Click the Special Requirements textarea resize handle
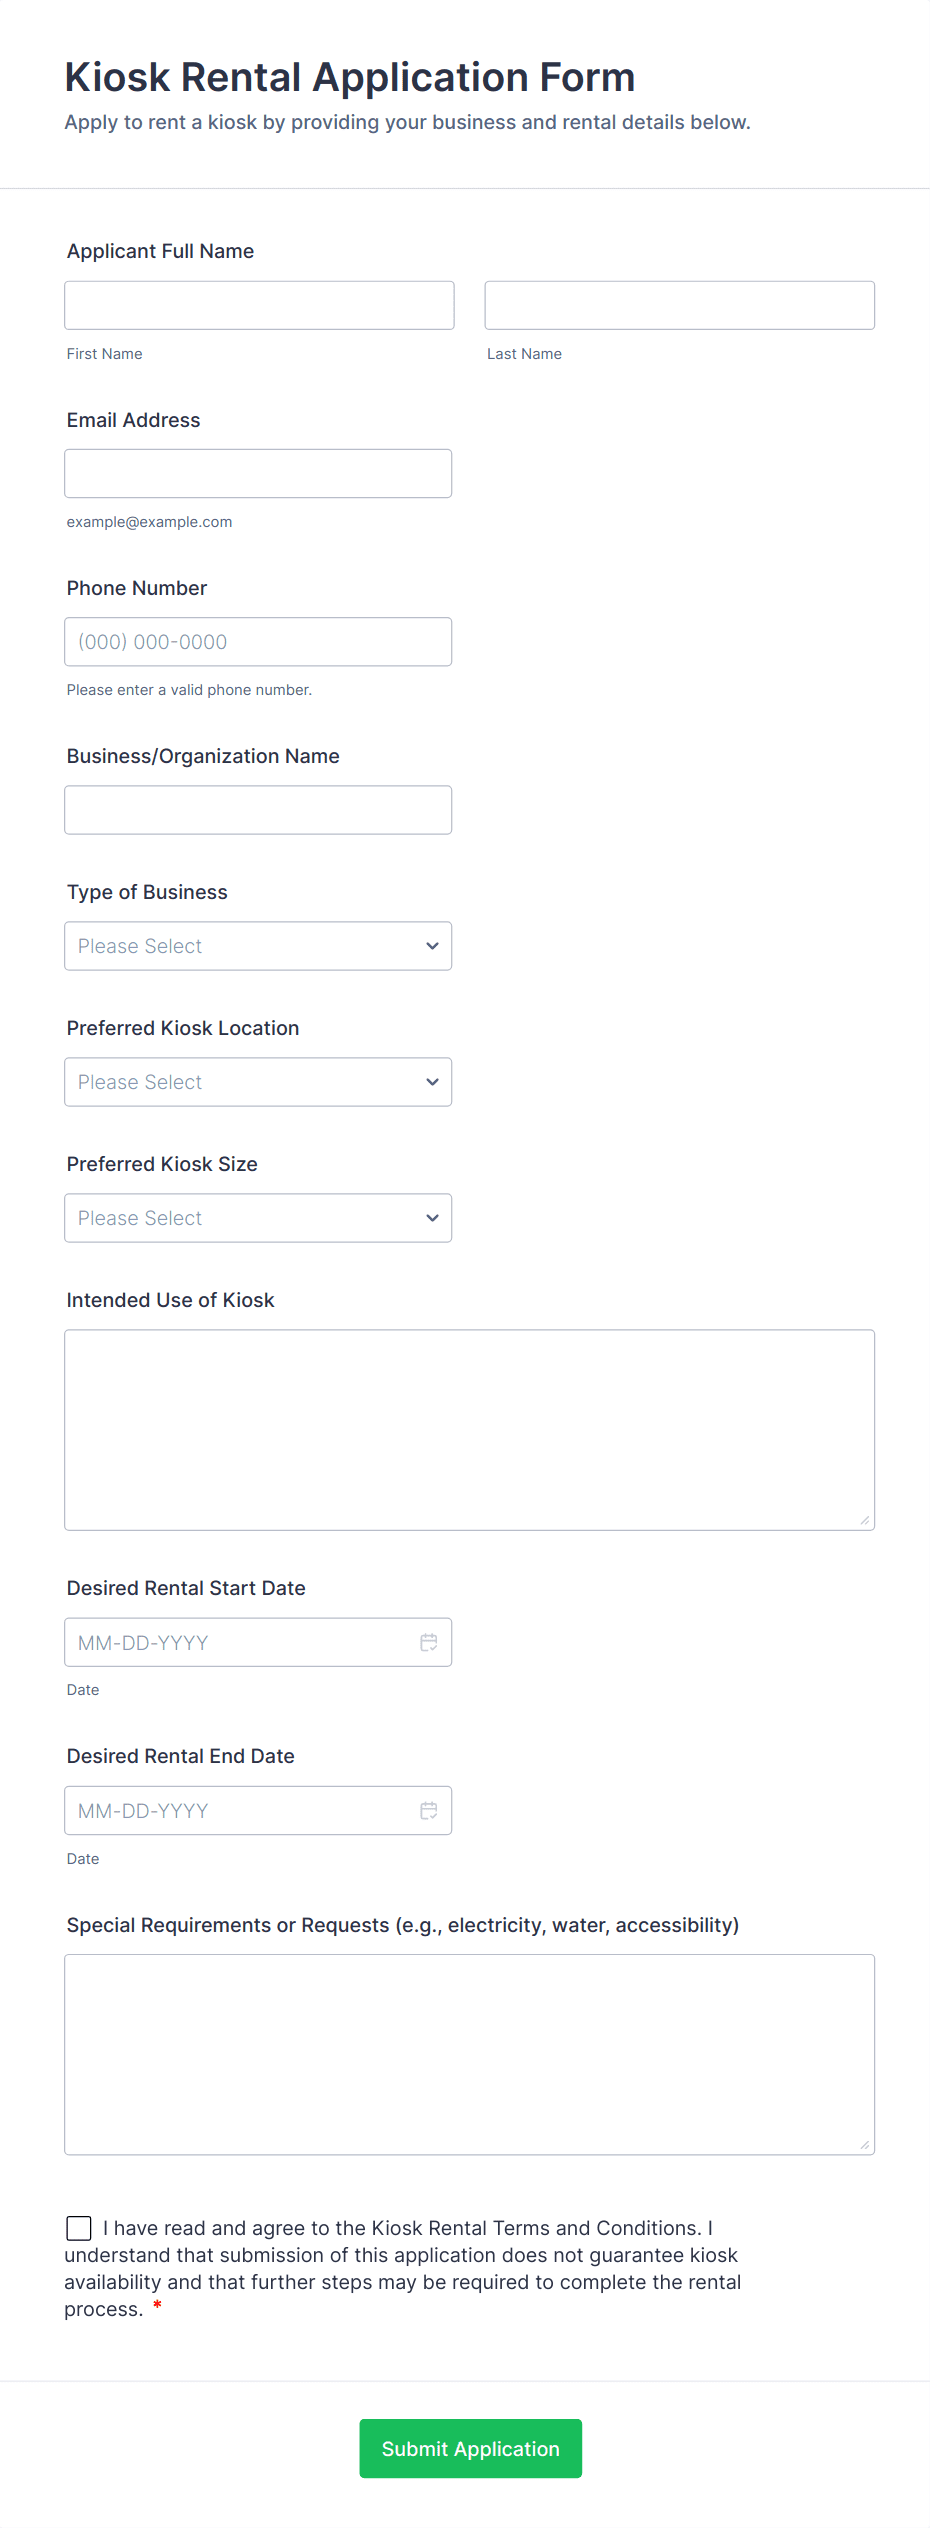Image resolution: width=930 pixels, height=2528 pixels. (x=865, y=2145)
